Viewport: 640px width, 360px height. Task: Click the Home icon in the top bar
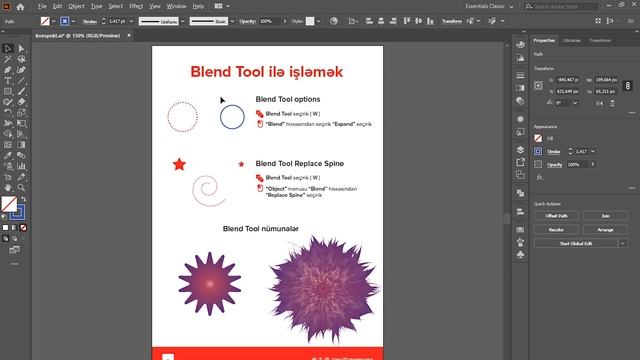20,7
